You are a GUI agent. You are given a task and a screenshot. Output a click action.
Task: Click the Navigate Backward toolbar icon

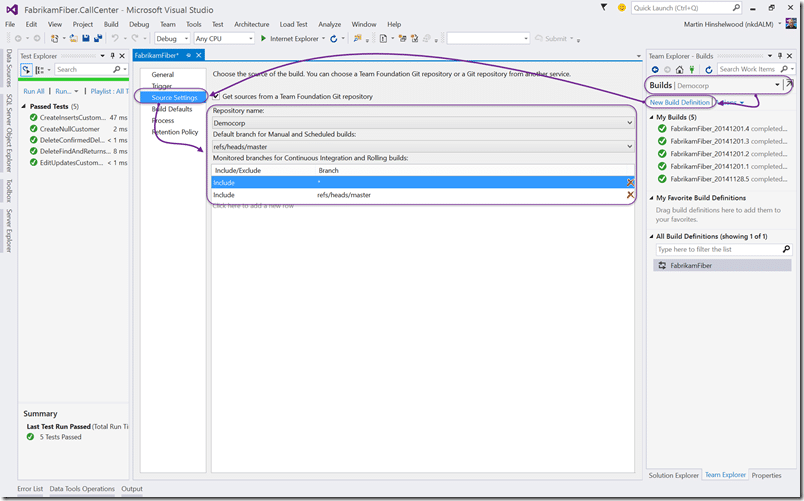pyautogui.click(x=18, y=38)
